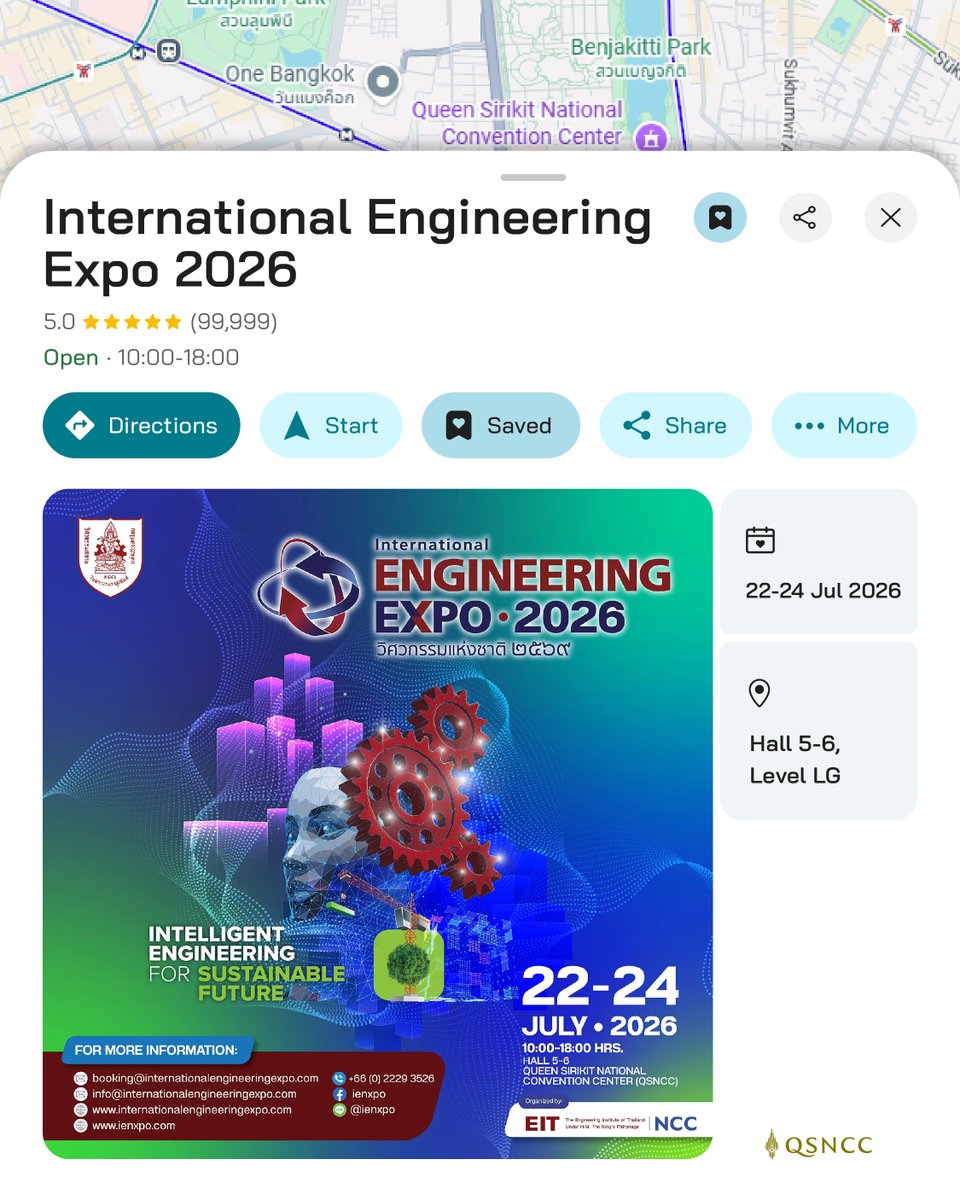Close the place details sheet
The width and height of the screenshot is (960, 1200).
[890, 218]
